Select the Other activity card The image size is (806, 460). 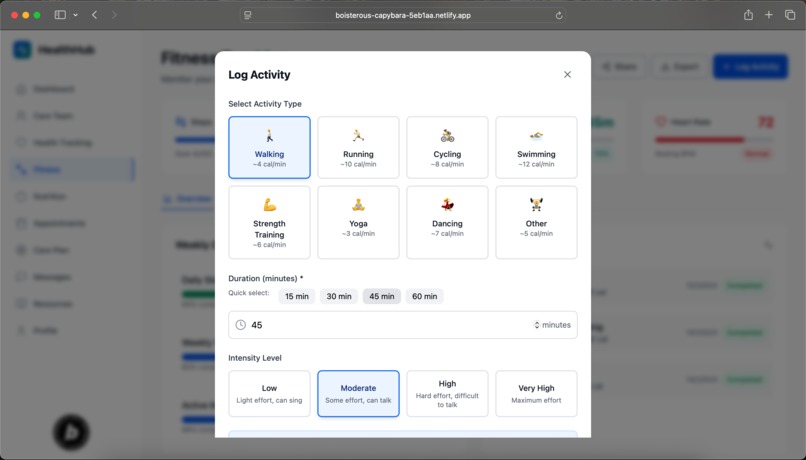tap(536, 222)
